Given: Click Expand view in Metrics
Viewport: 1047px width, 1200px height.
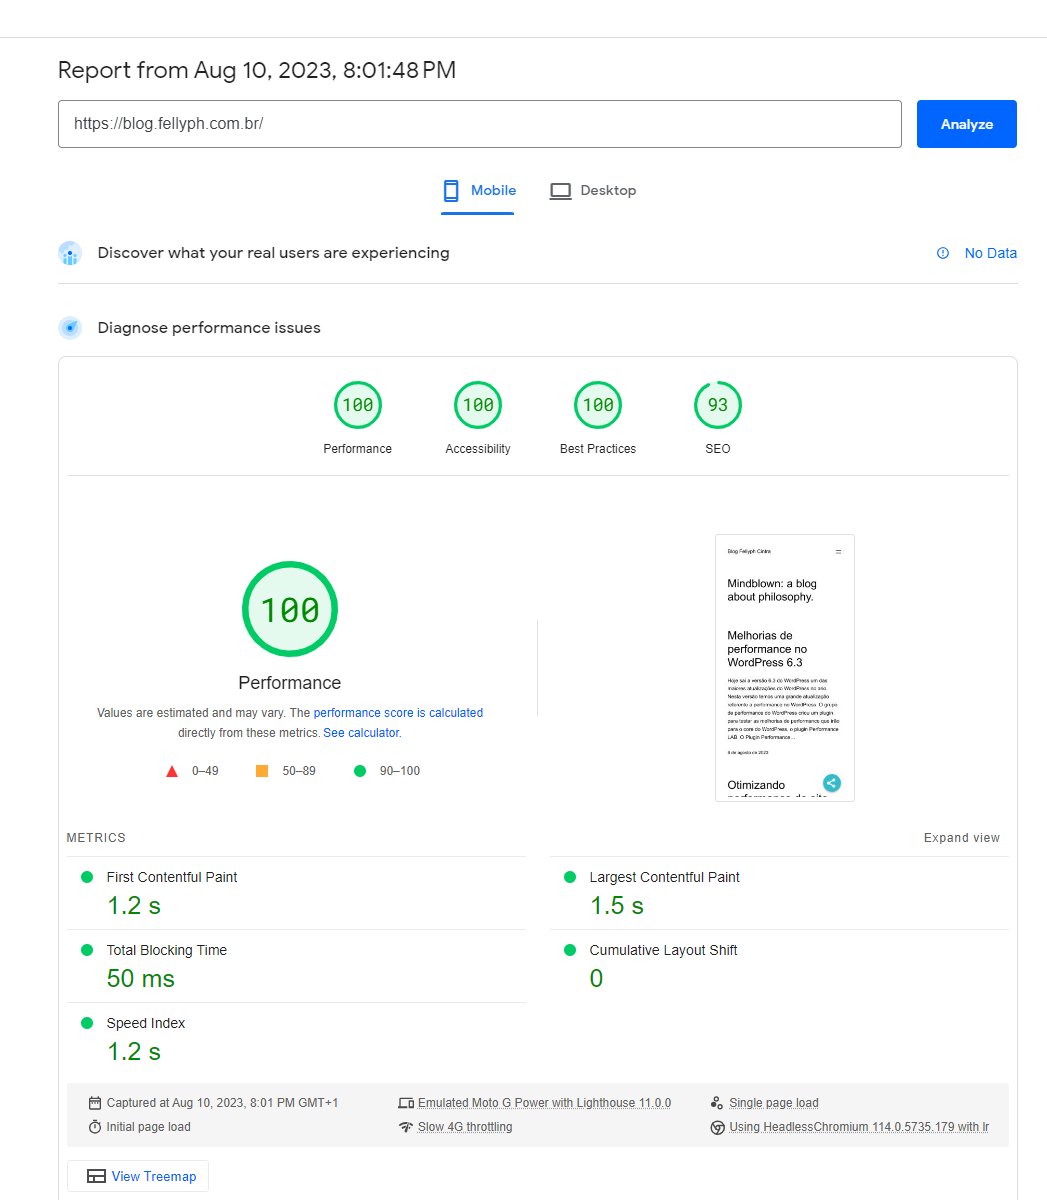Looking at the screenshot, I should [962, 838].
